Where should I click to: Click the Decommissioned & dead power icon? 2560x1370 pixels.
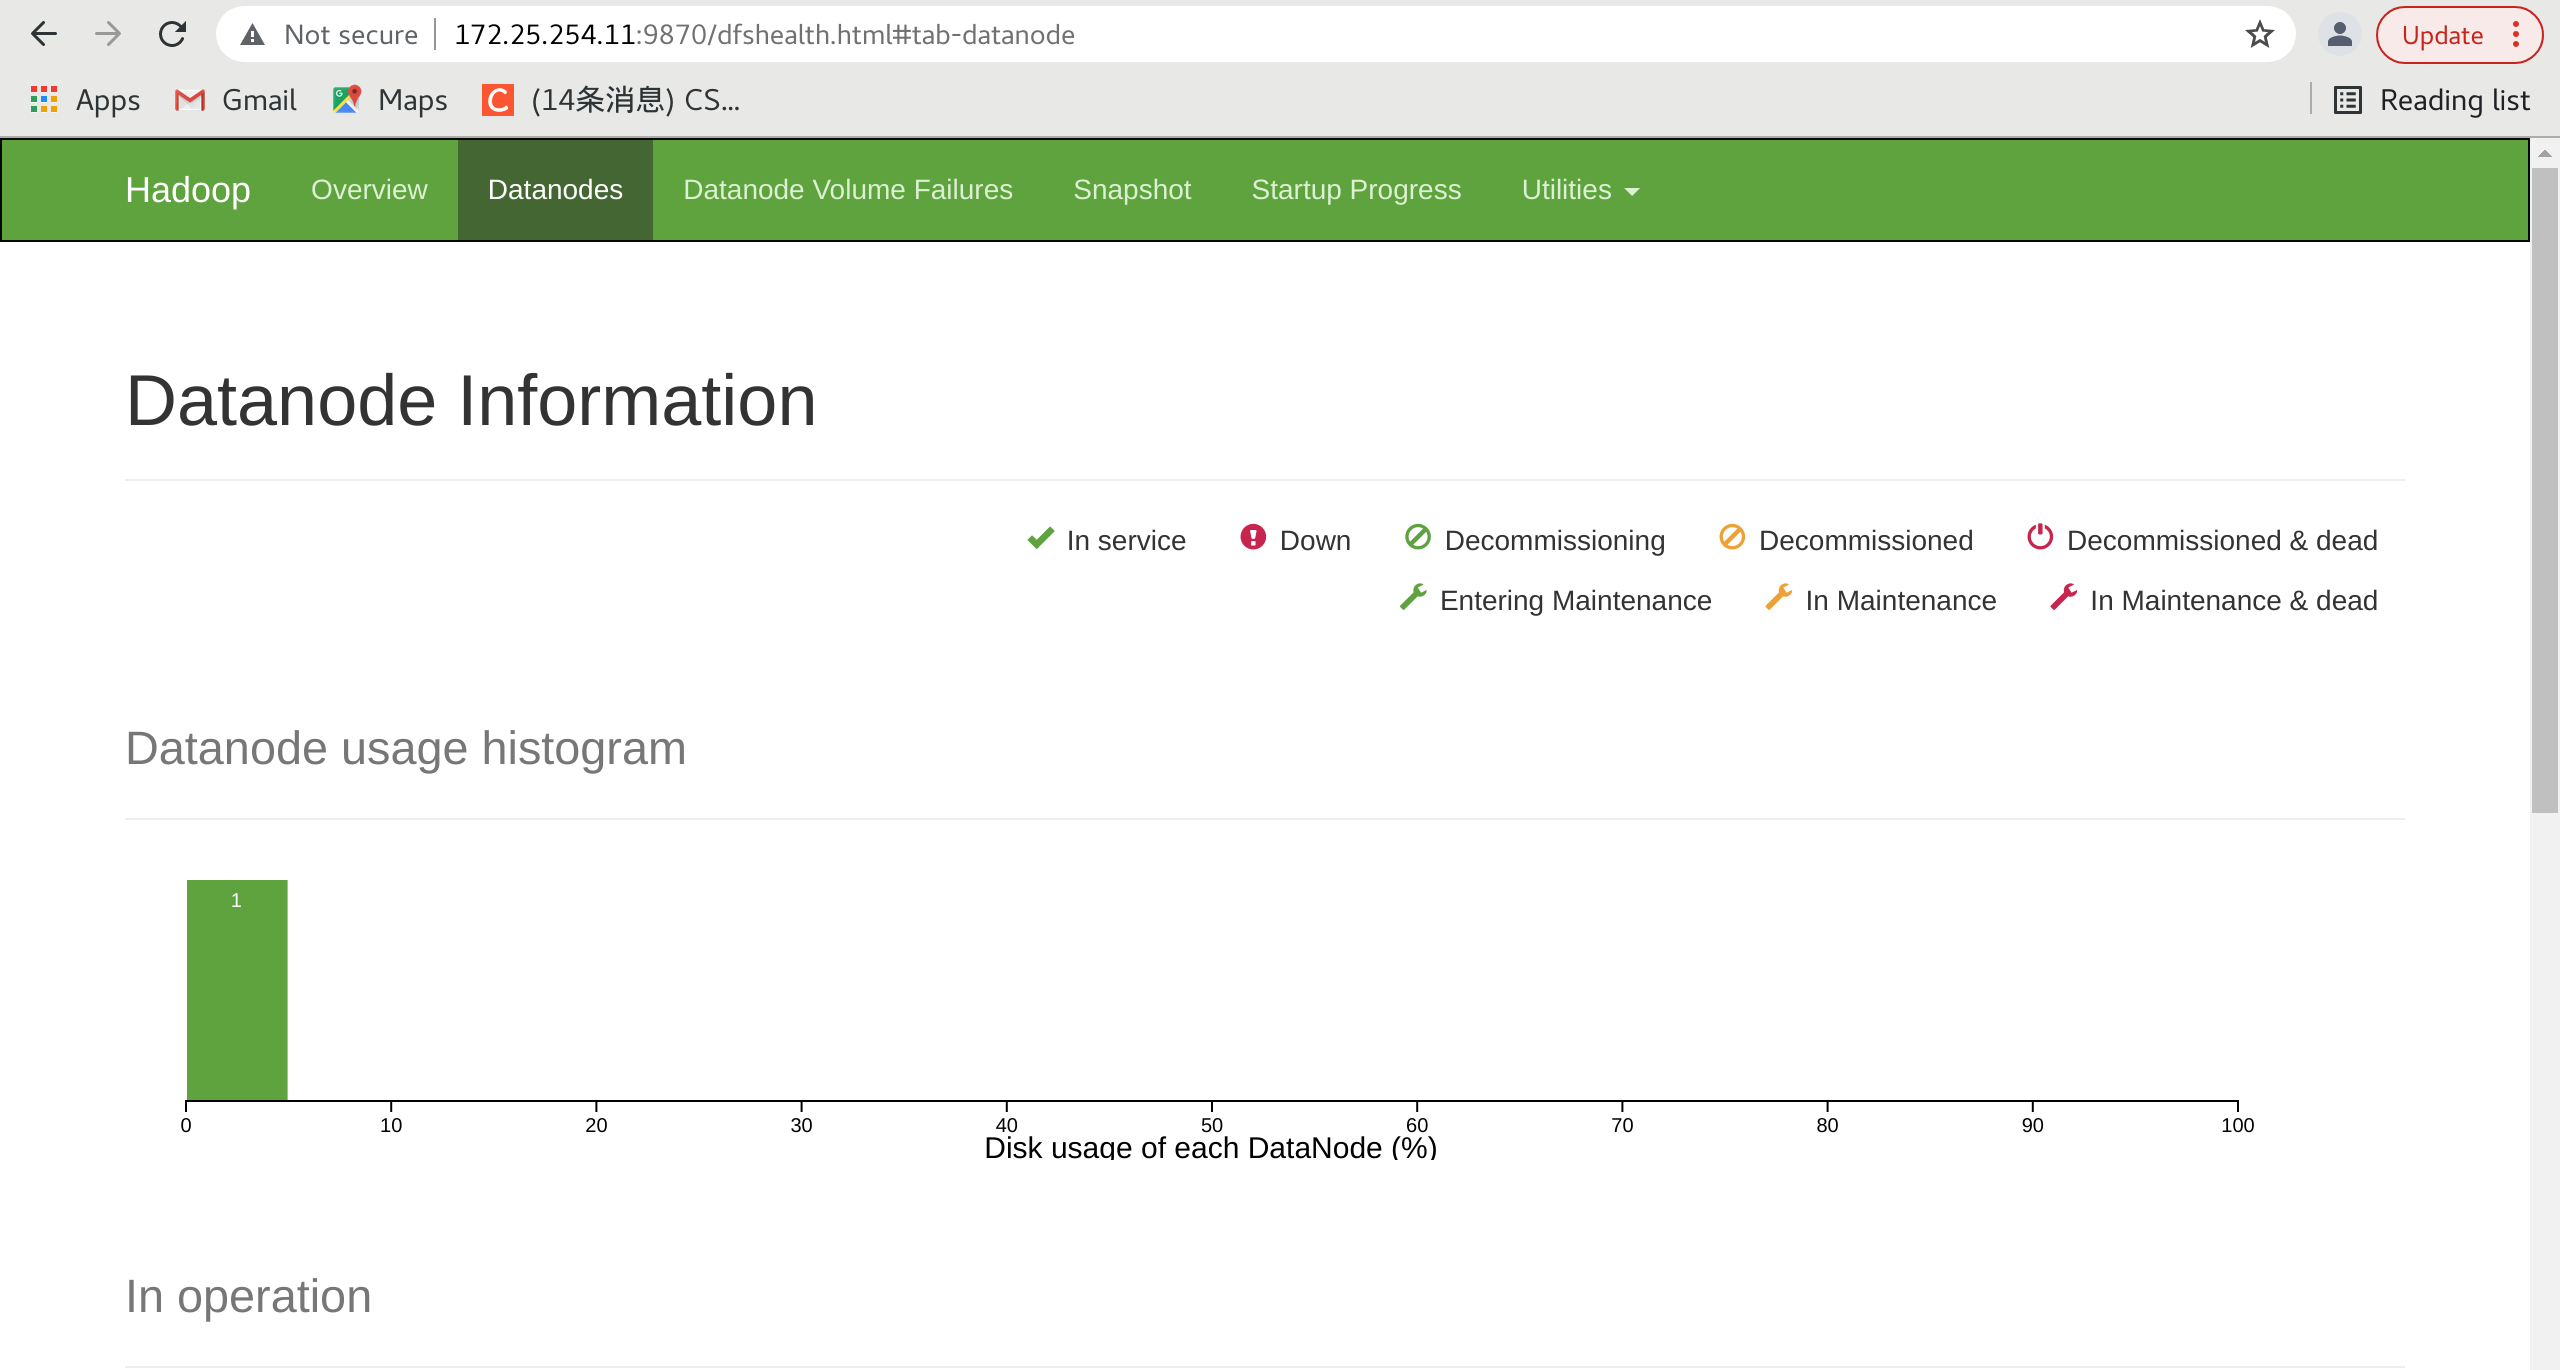2039,538
